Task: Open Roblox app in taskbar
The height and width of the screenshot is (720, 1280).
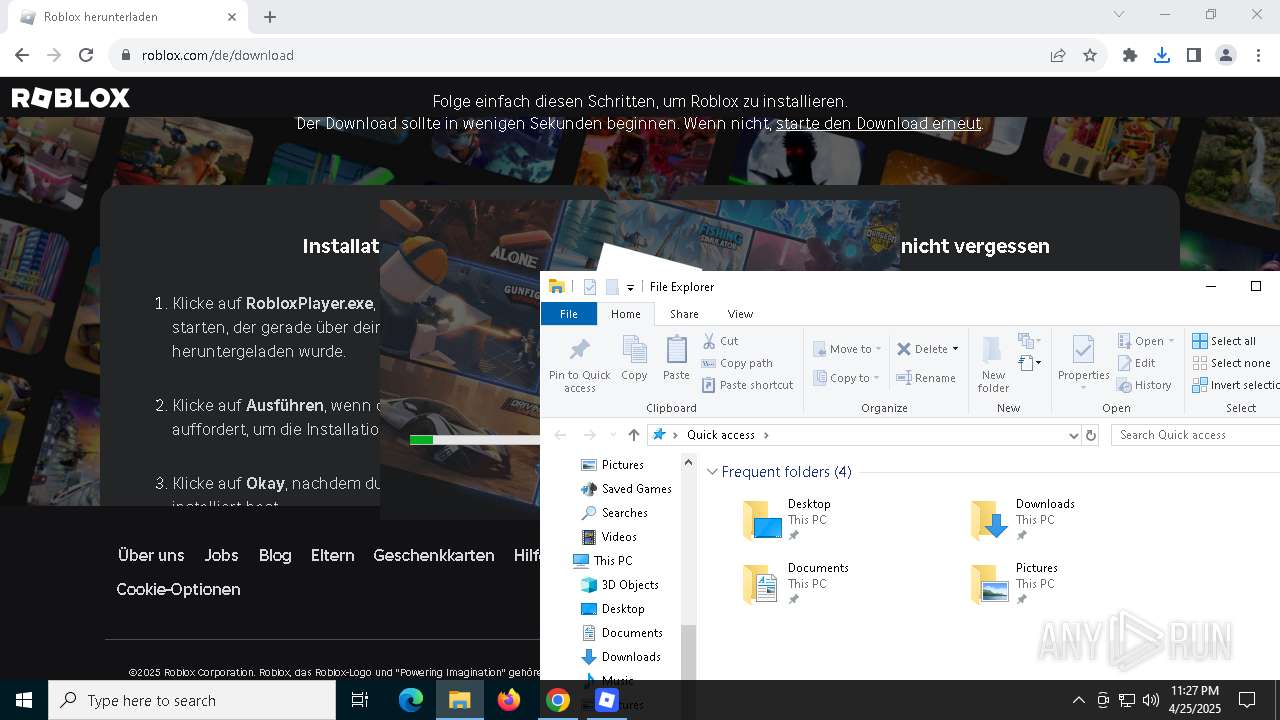Action: click(x=606, y=700)
